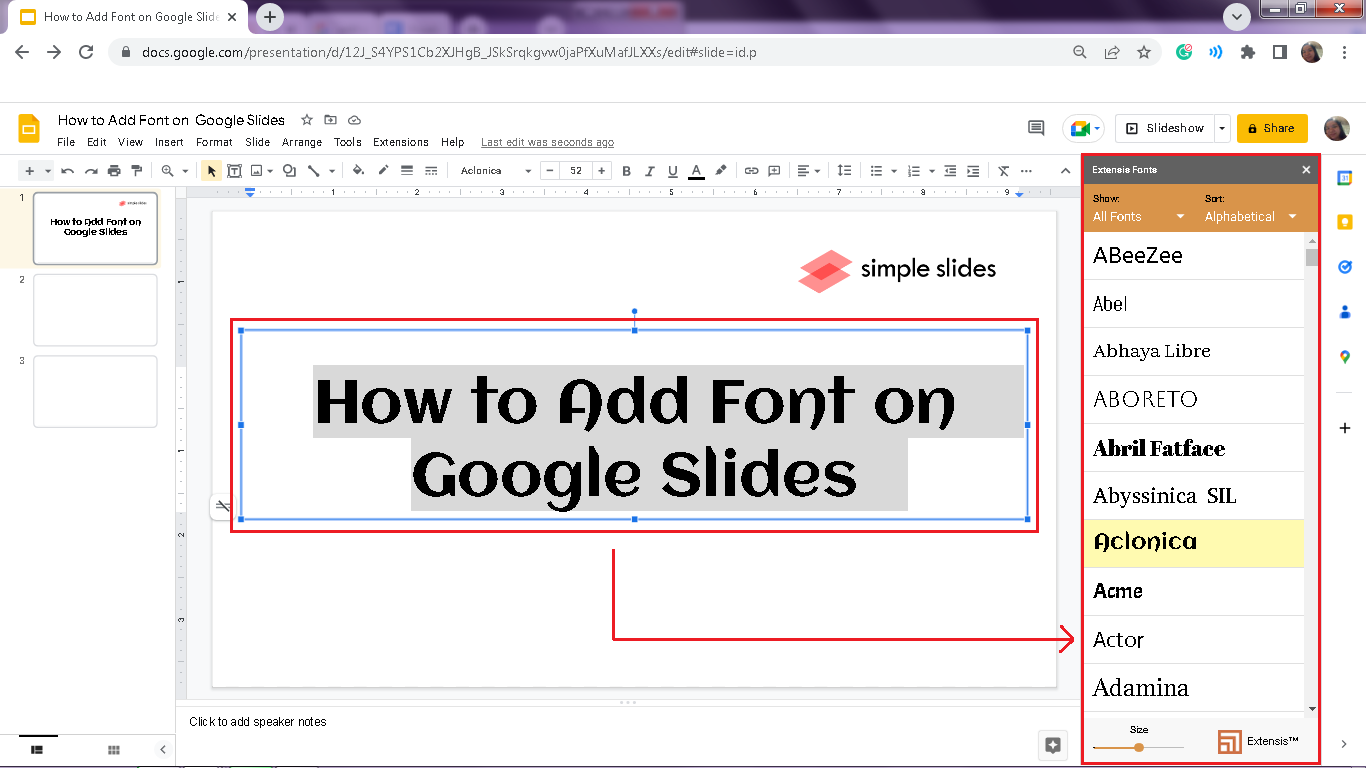Open the Format menu
Viewport: 1366px width, 768px height.
[x=213, y=142]
